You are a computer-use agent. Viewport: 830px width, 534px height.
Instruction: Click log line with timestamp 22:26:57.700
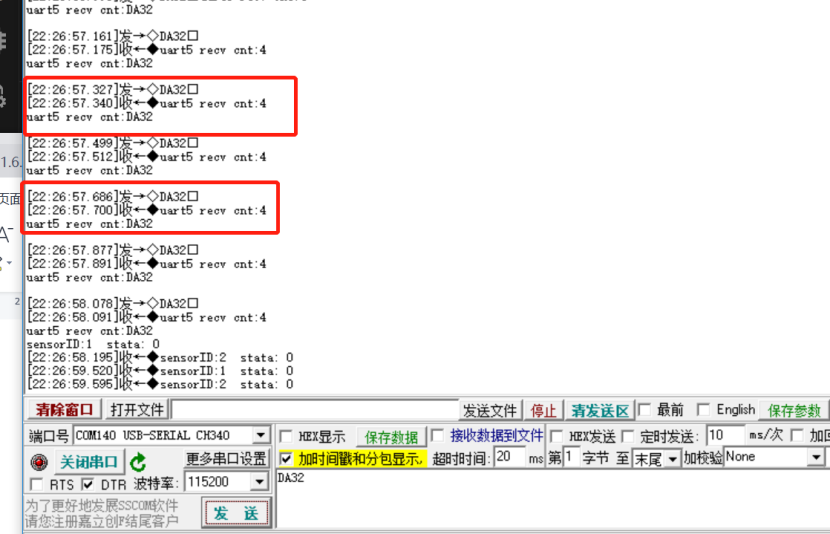point(147,211)
